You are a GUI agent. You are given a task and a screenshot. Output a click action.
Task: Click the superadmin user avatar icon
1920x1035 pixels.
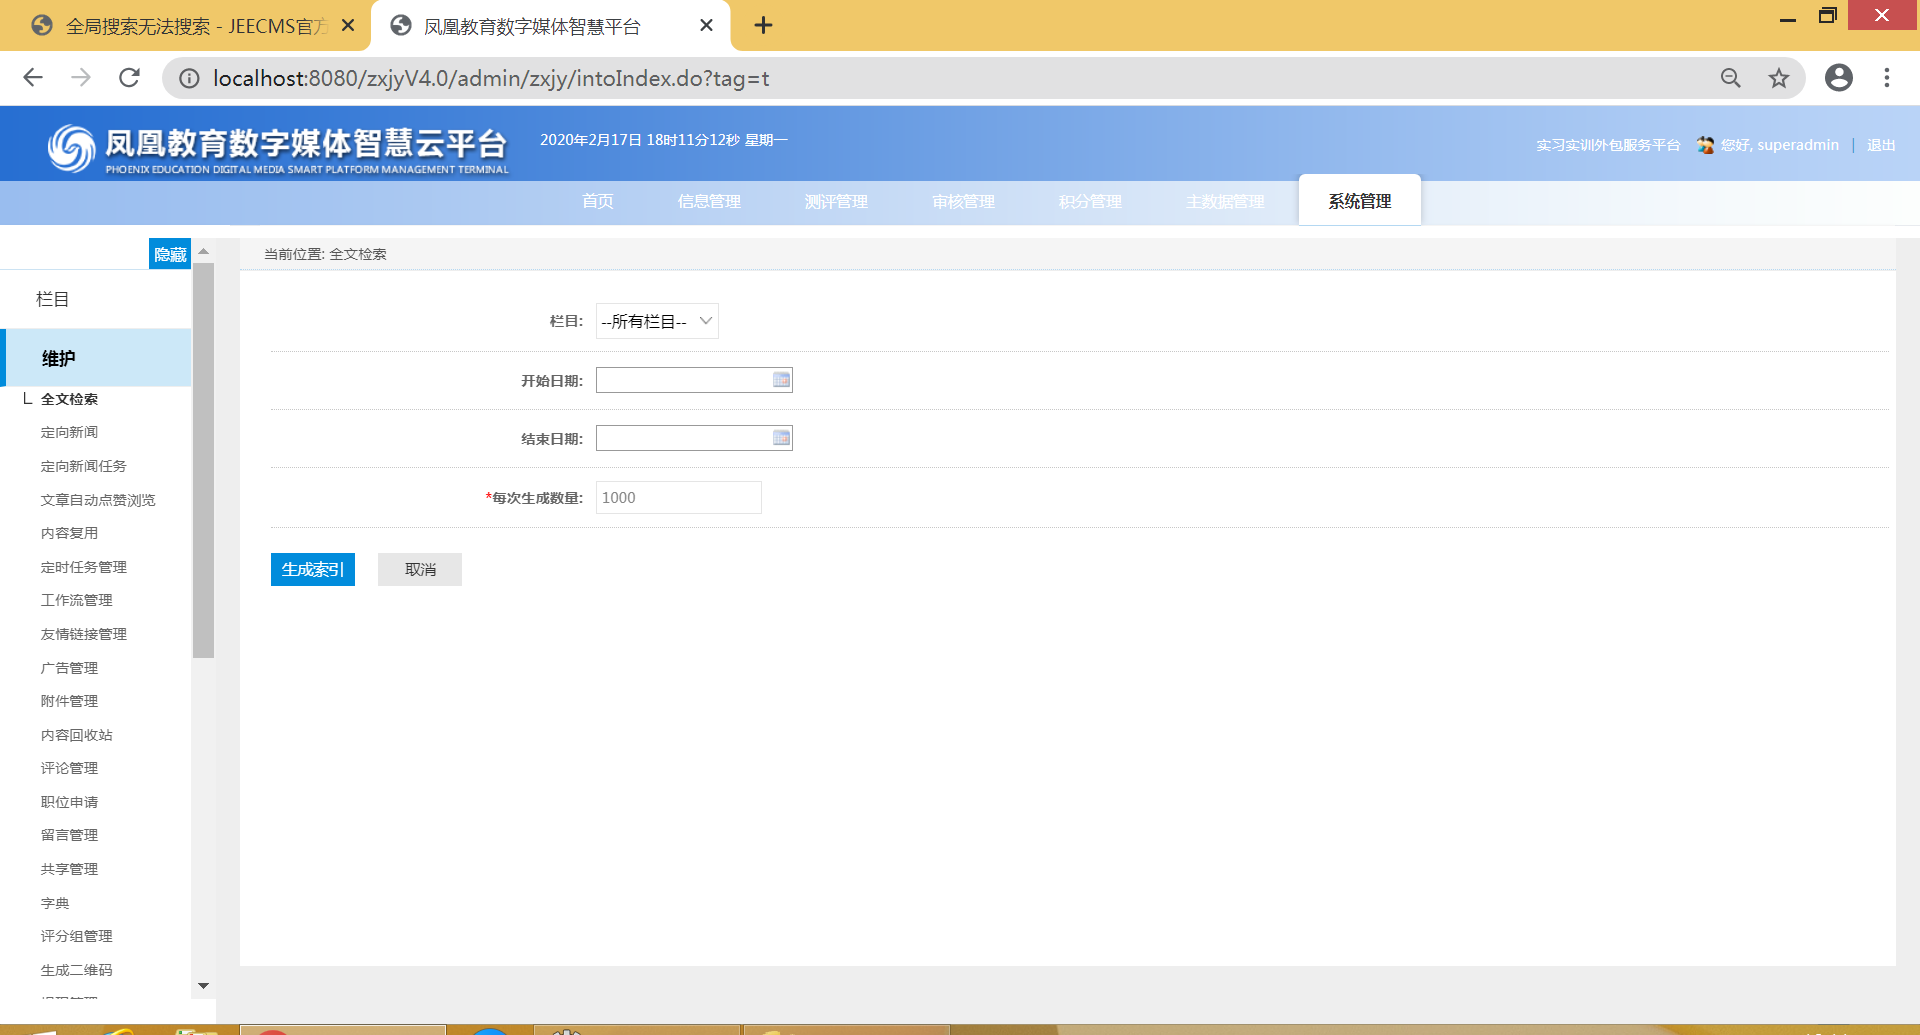(x=1705, y=145)
